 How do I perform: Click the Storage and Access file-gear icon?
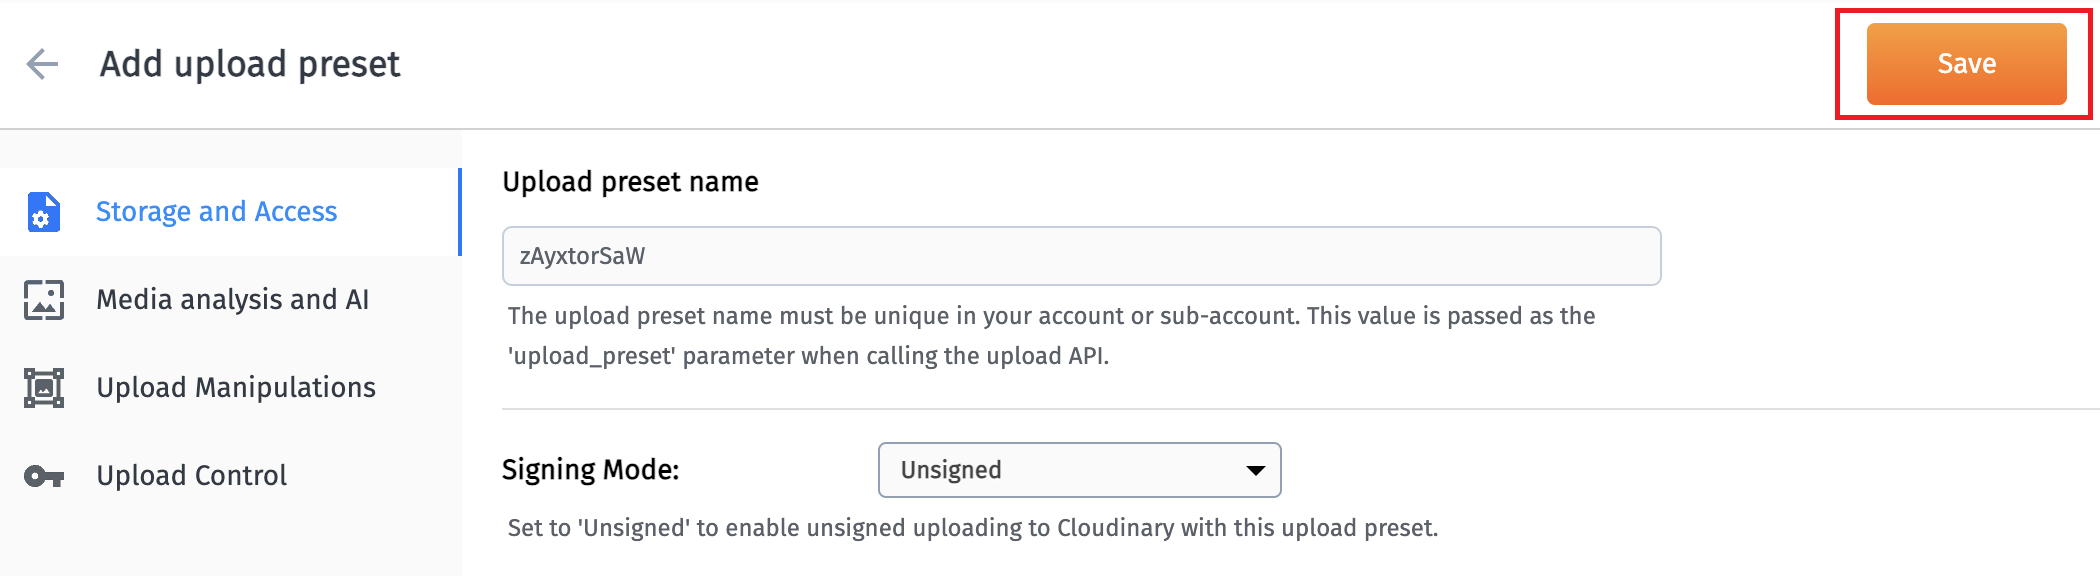tap(44, 212)
